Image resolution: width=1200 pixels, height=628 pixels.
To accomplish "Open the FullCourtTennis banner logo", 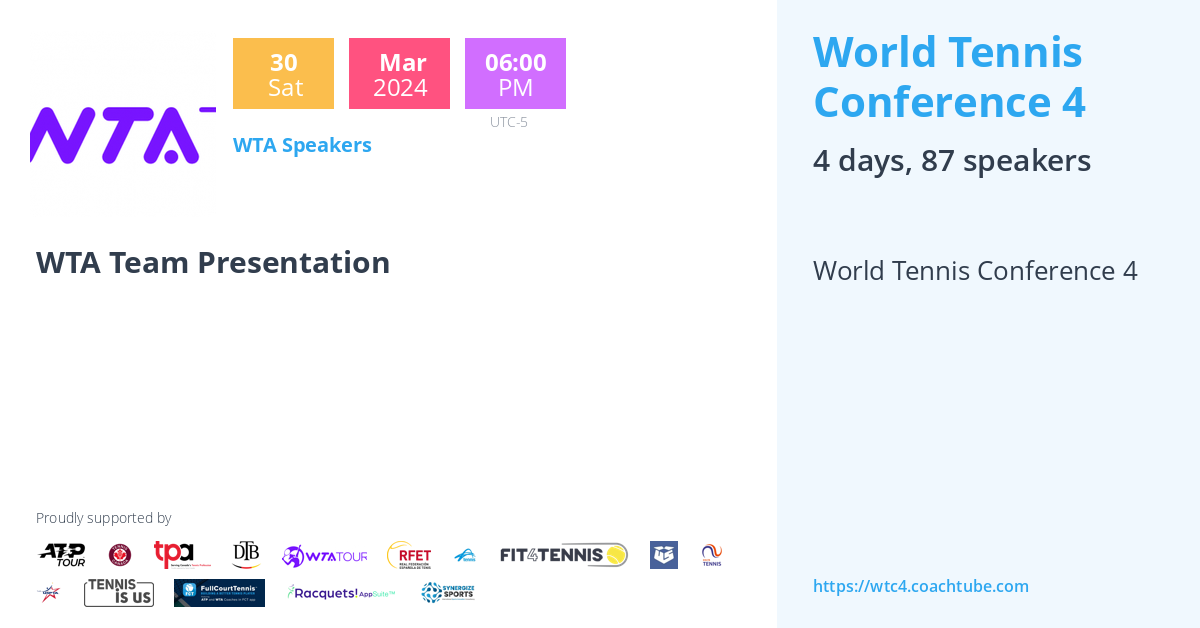I will 219,593.
